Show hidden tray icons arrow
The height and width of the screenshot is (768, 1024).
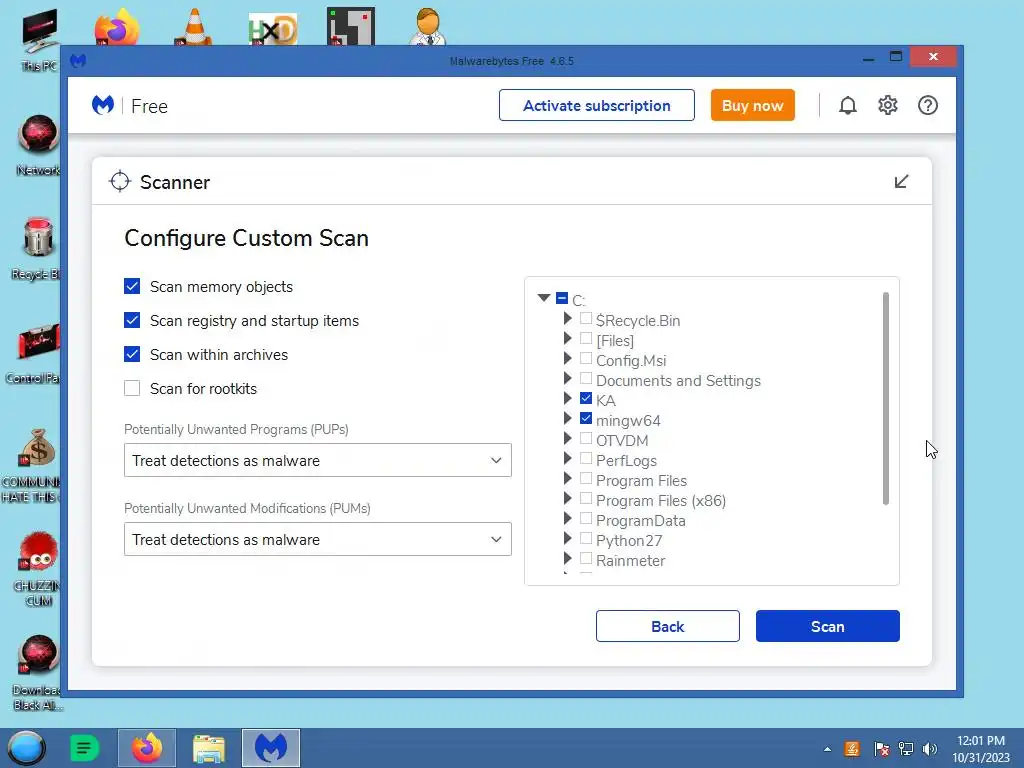[x=827, y=749]
